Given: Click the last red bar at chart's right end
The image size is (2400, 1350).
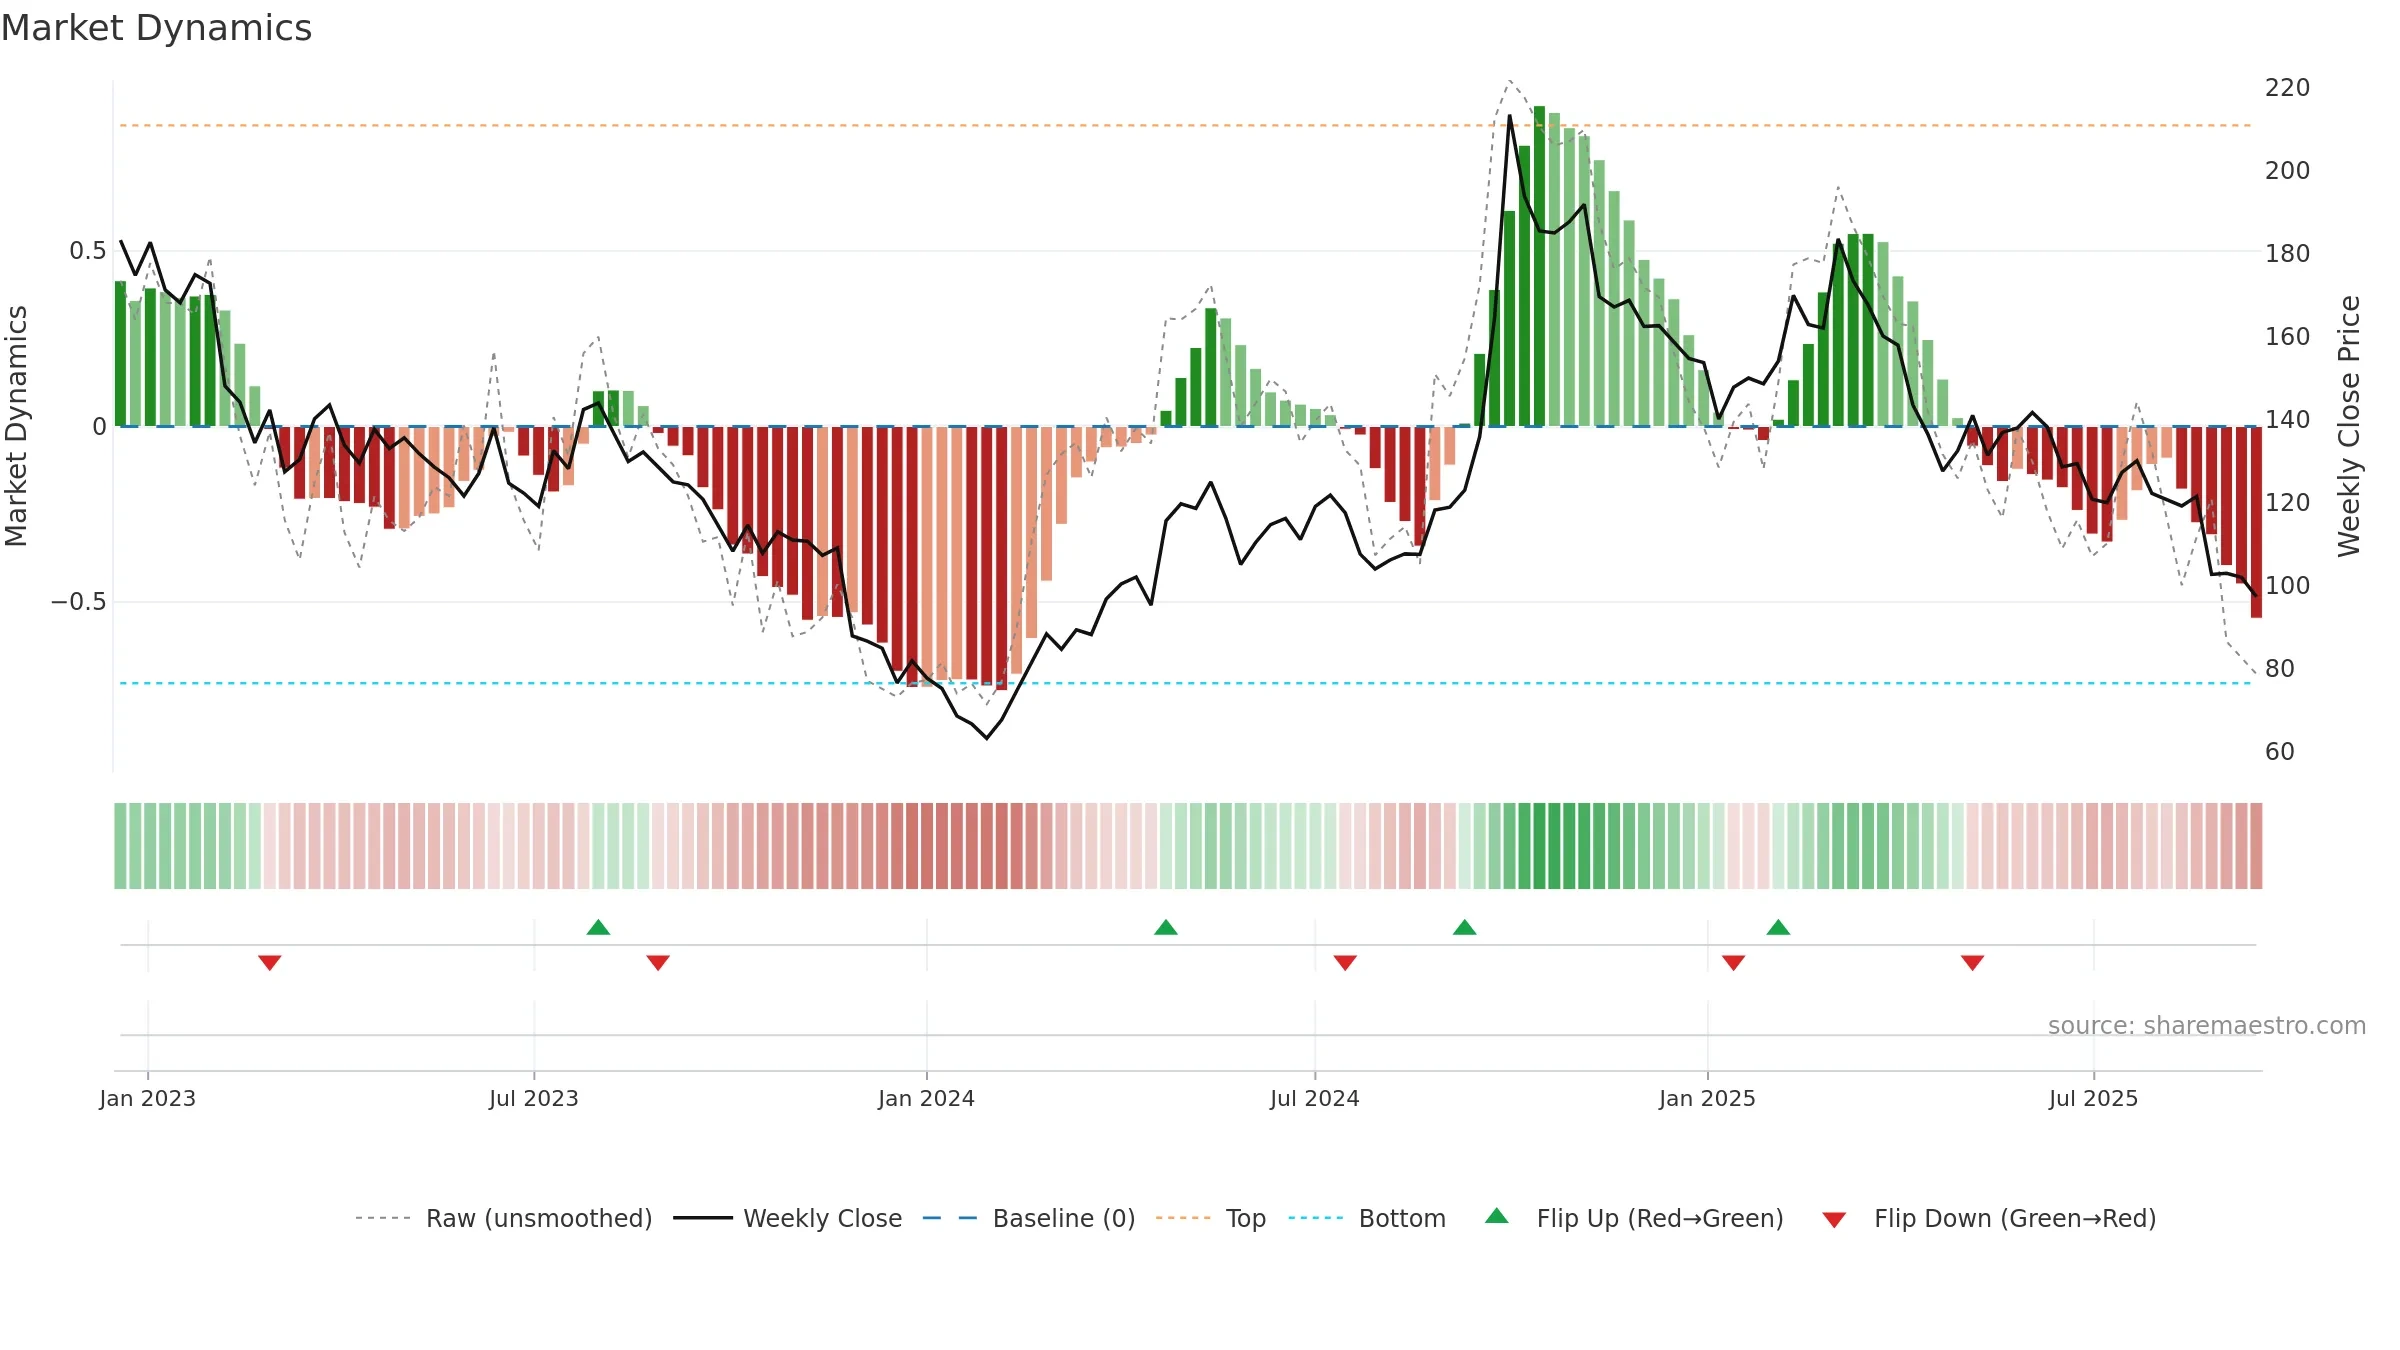Looking at the screenshot, I should tap(2256, 522).
